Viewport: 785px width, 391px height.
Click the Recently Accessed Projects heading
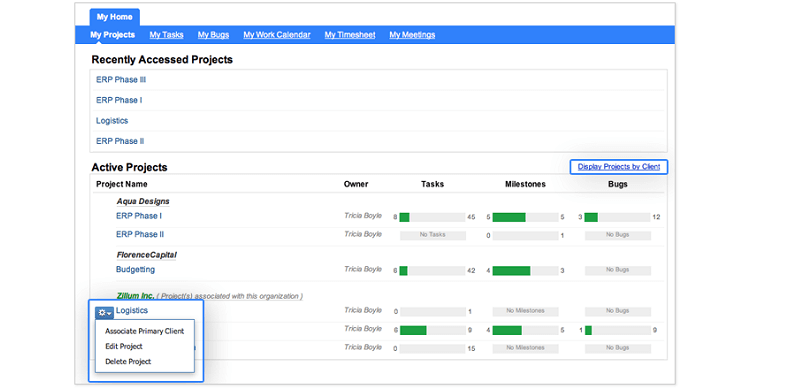click(x=162, y=60)
